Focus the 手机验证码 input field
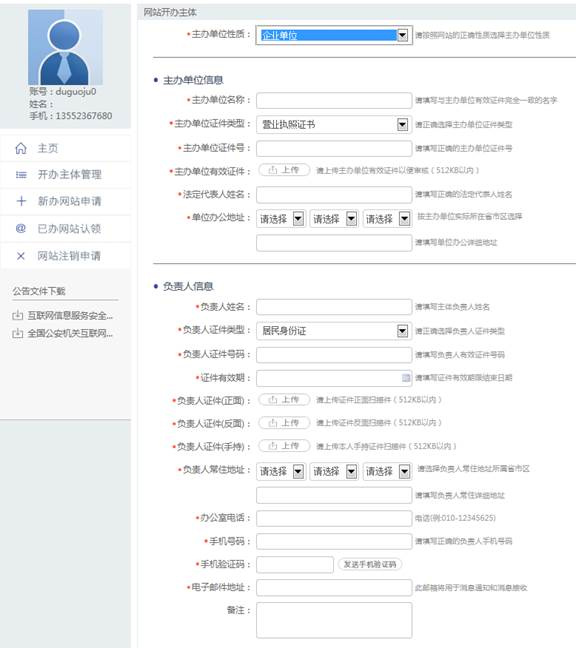The image size is (576, 648). click(295, 565)
